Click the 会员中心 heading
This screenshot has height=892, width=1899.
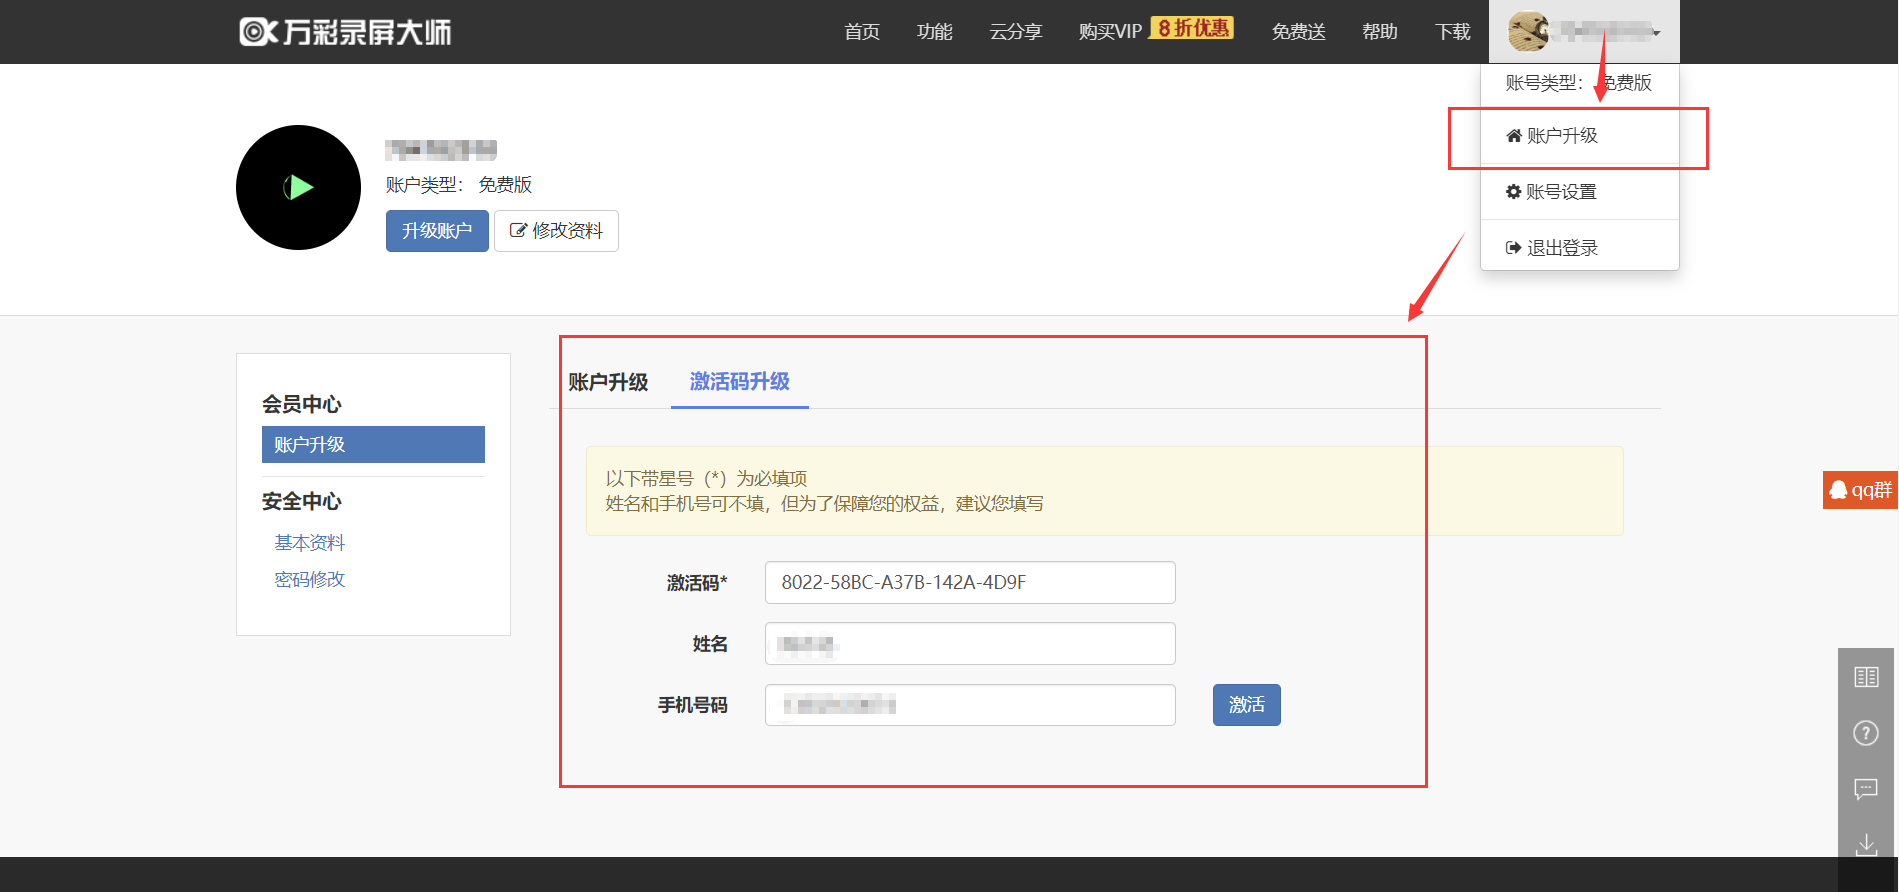(x=302, y=404)
